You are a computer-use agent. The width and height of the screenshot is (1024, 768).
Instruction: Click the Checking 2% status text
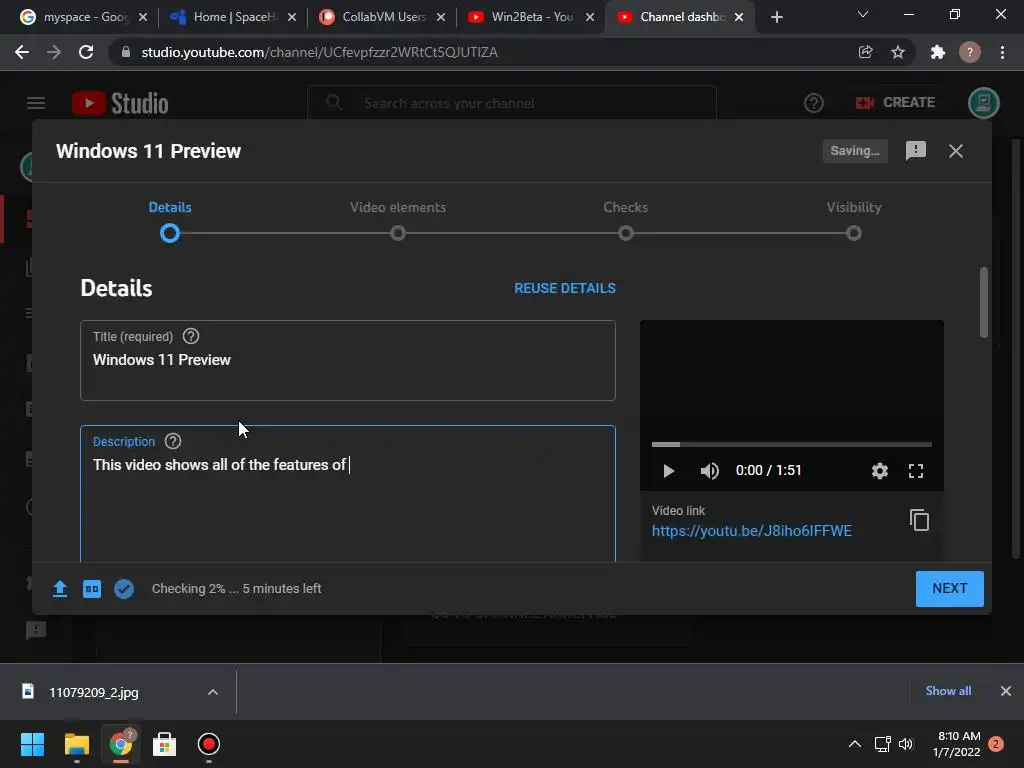click(x=236, y=588)
